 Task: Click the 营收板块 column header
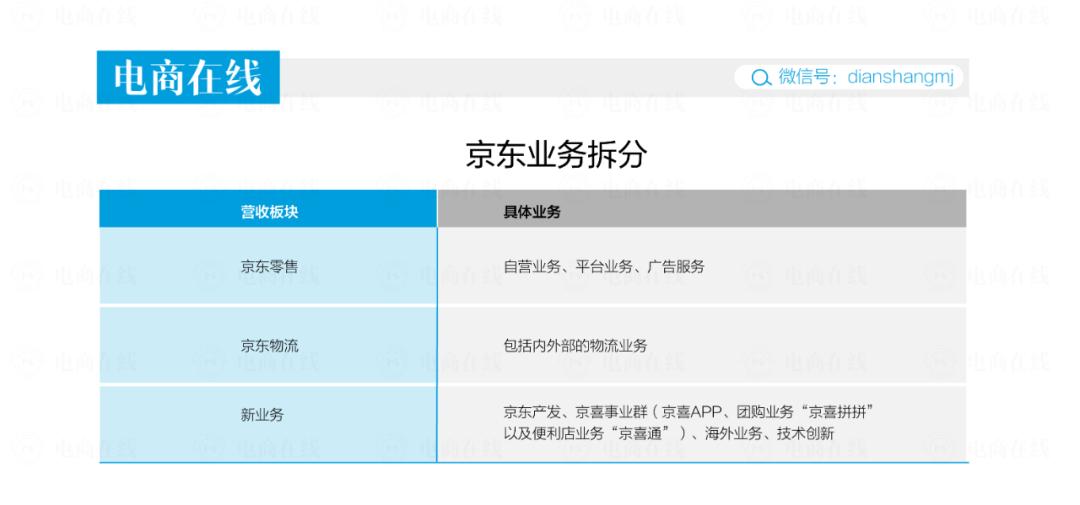[x=269, y=209]
